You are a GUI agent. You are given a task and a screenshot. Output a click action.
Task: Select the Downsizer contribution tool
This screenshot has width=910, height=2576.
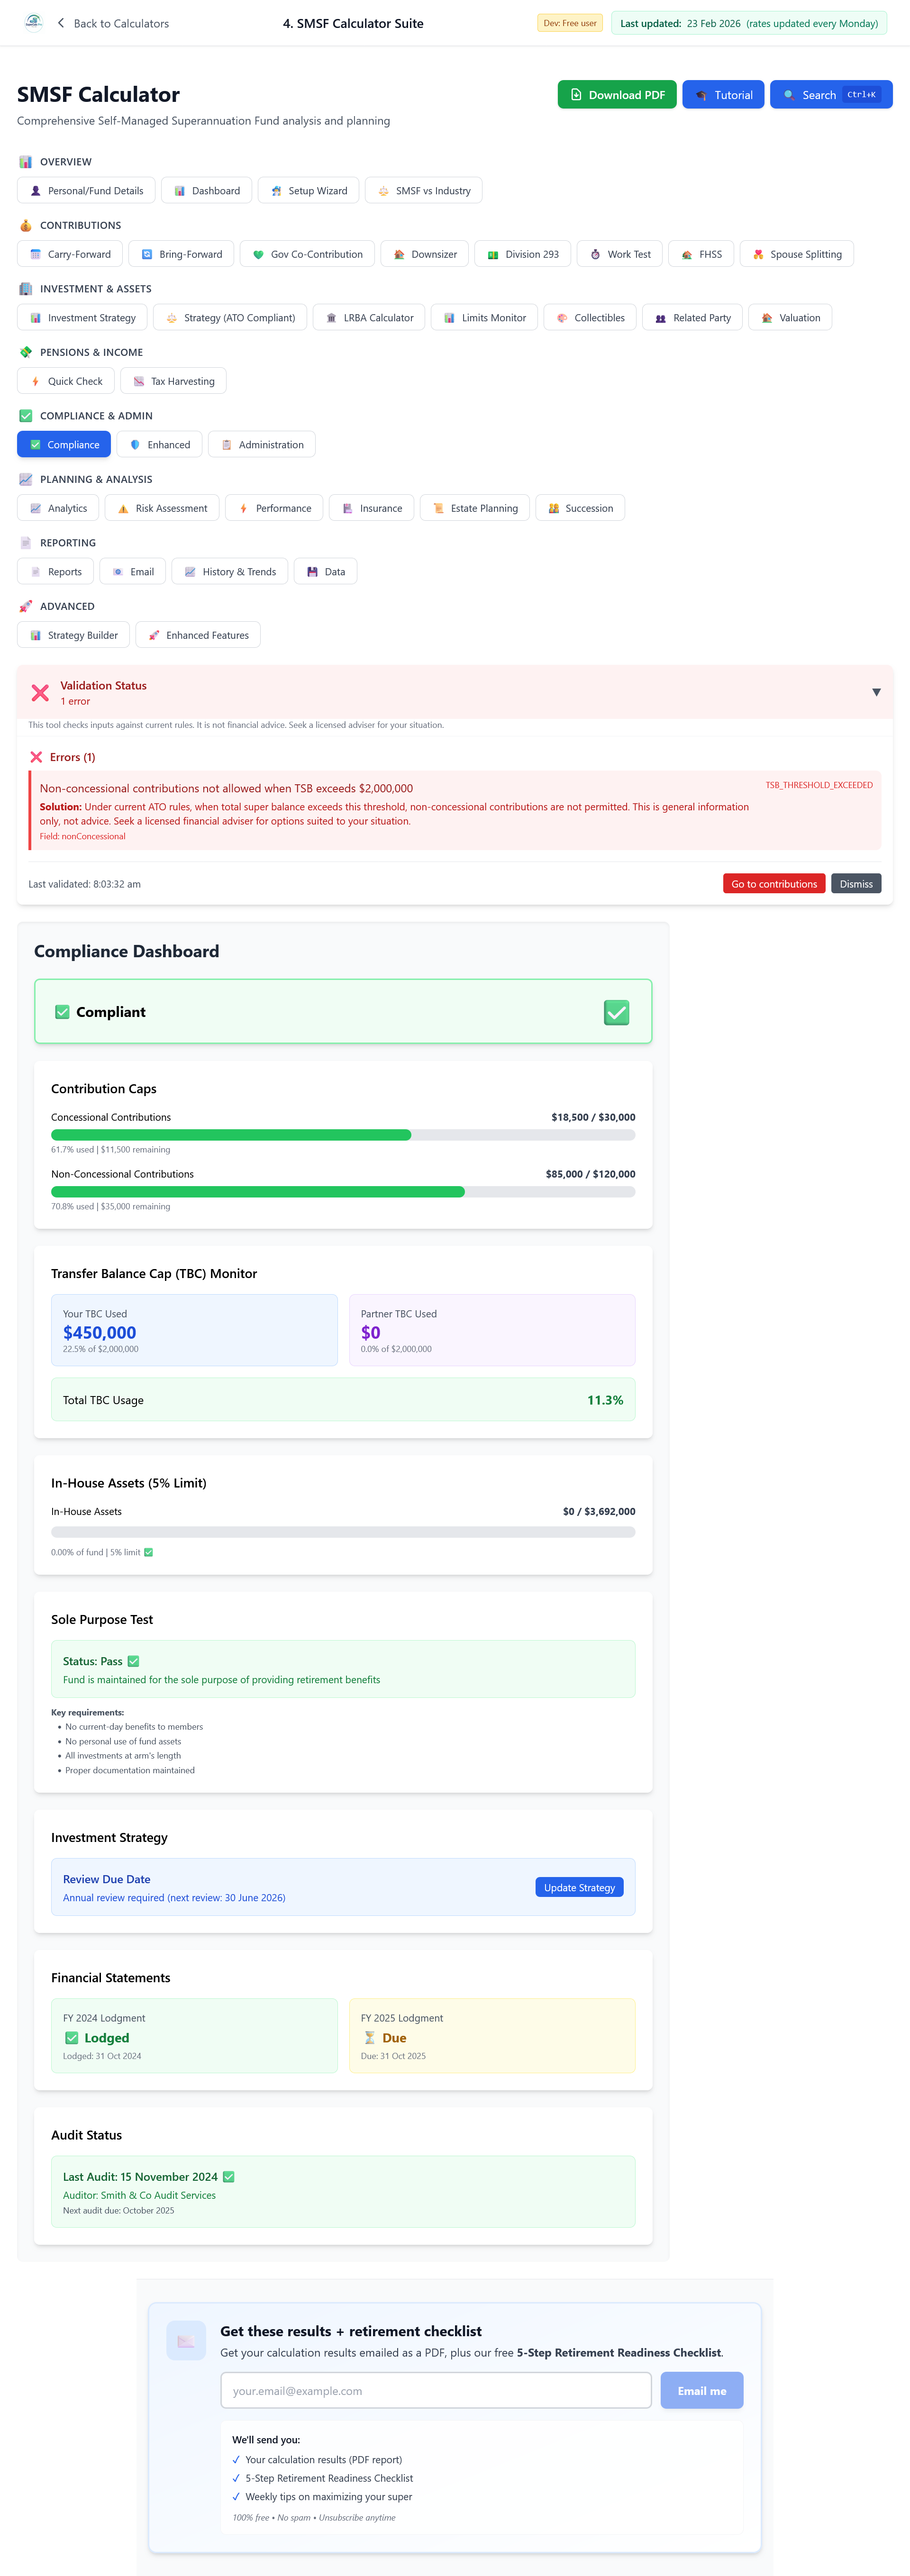pyautogui.click(x=424, y=254)
